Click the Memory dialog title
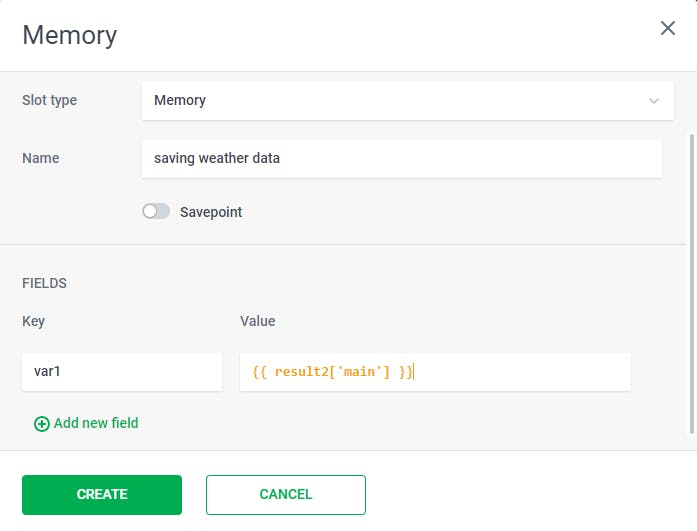The height and width of the screenshot is (531, 697). coord(70,35)
